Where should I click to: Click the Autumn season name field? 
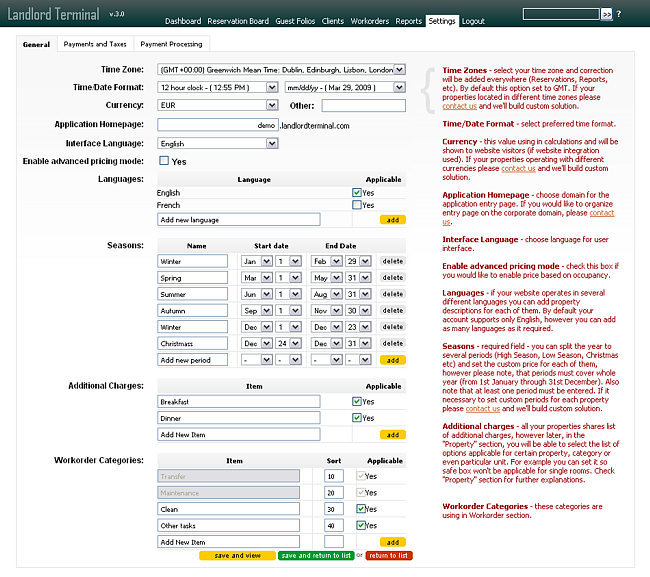coord(192,310)
